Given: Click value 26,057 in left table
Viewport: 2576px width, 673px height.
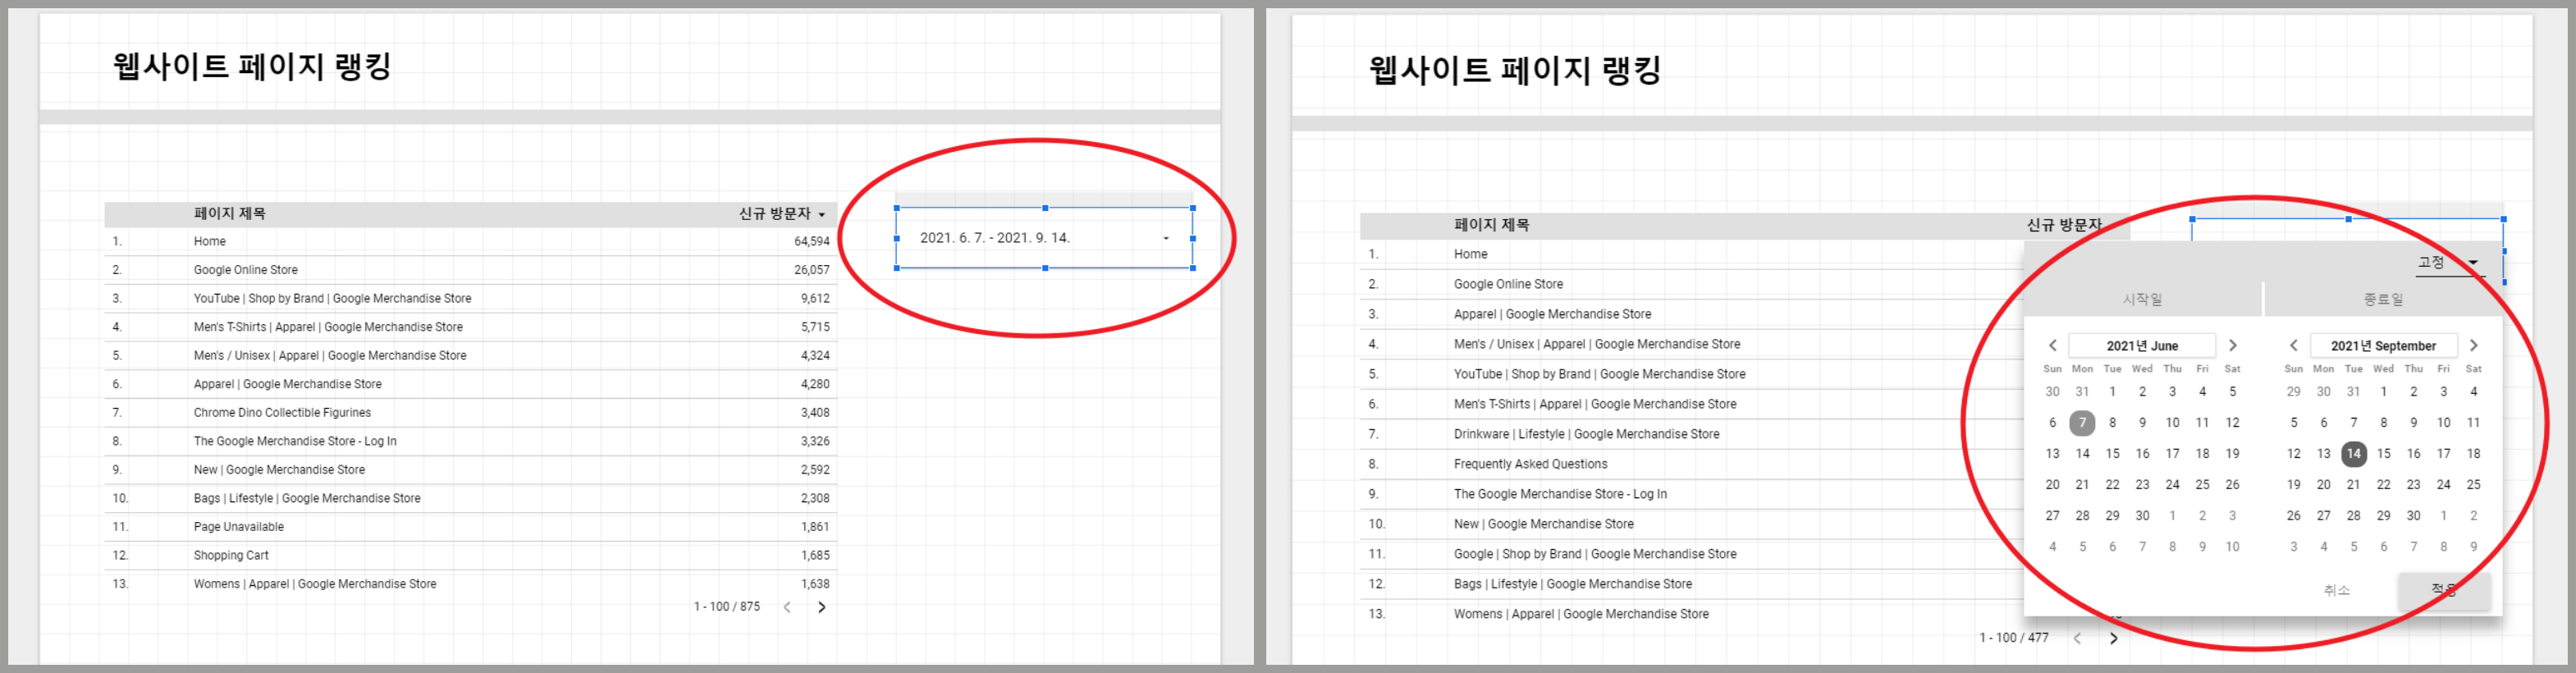Looking at the screenshot, I should (x=811, y=270).
